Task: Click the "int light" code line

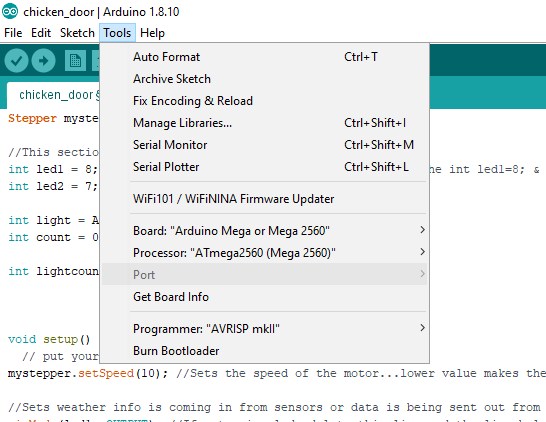Action: click(x=53, y=220)
